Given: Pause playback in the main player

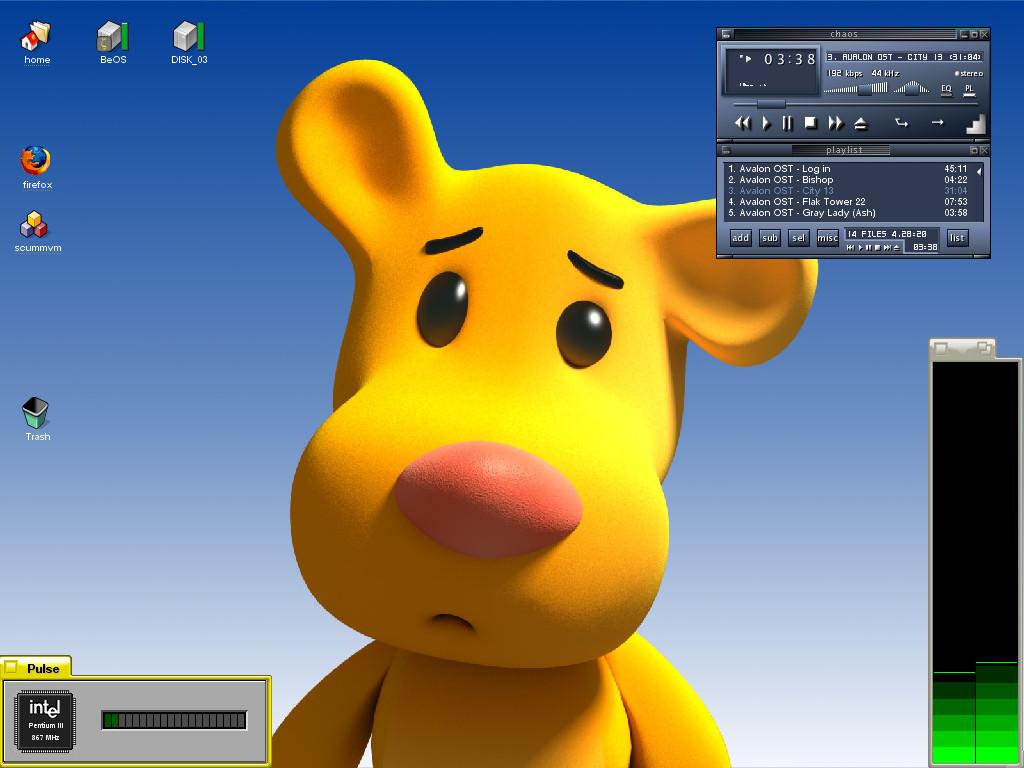Looking at the screenshot, I should click(x=788, y=123).
